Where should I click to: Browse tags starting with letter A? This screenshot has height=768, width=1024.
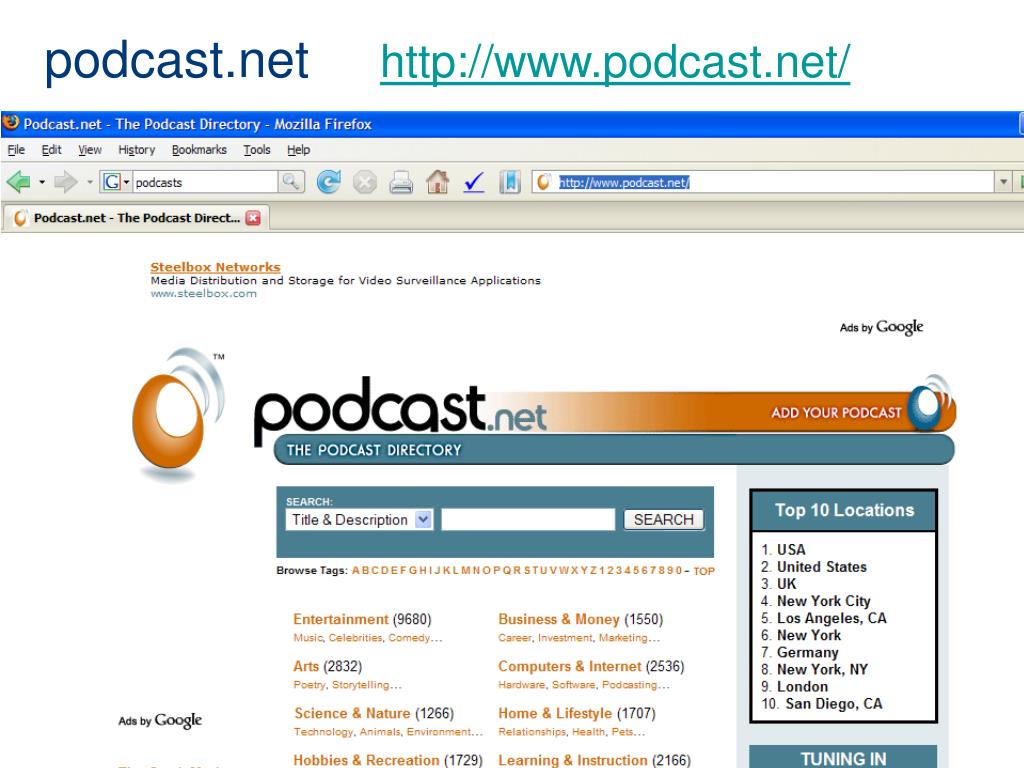coord(356,570)
